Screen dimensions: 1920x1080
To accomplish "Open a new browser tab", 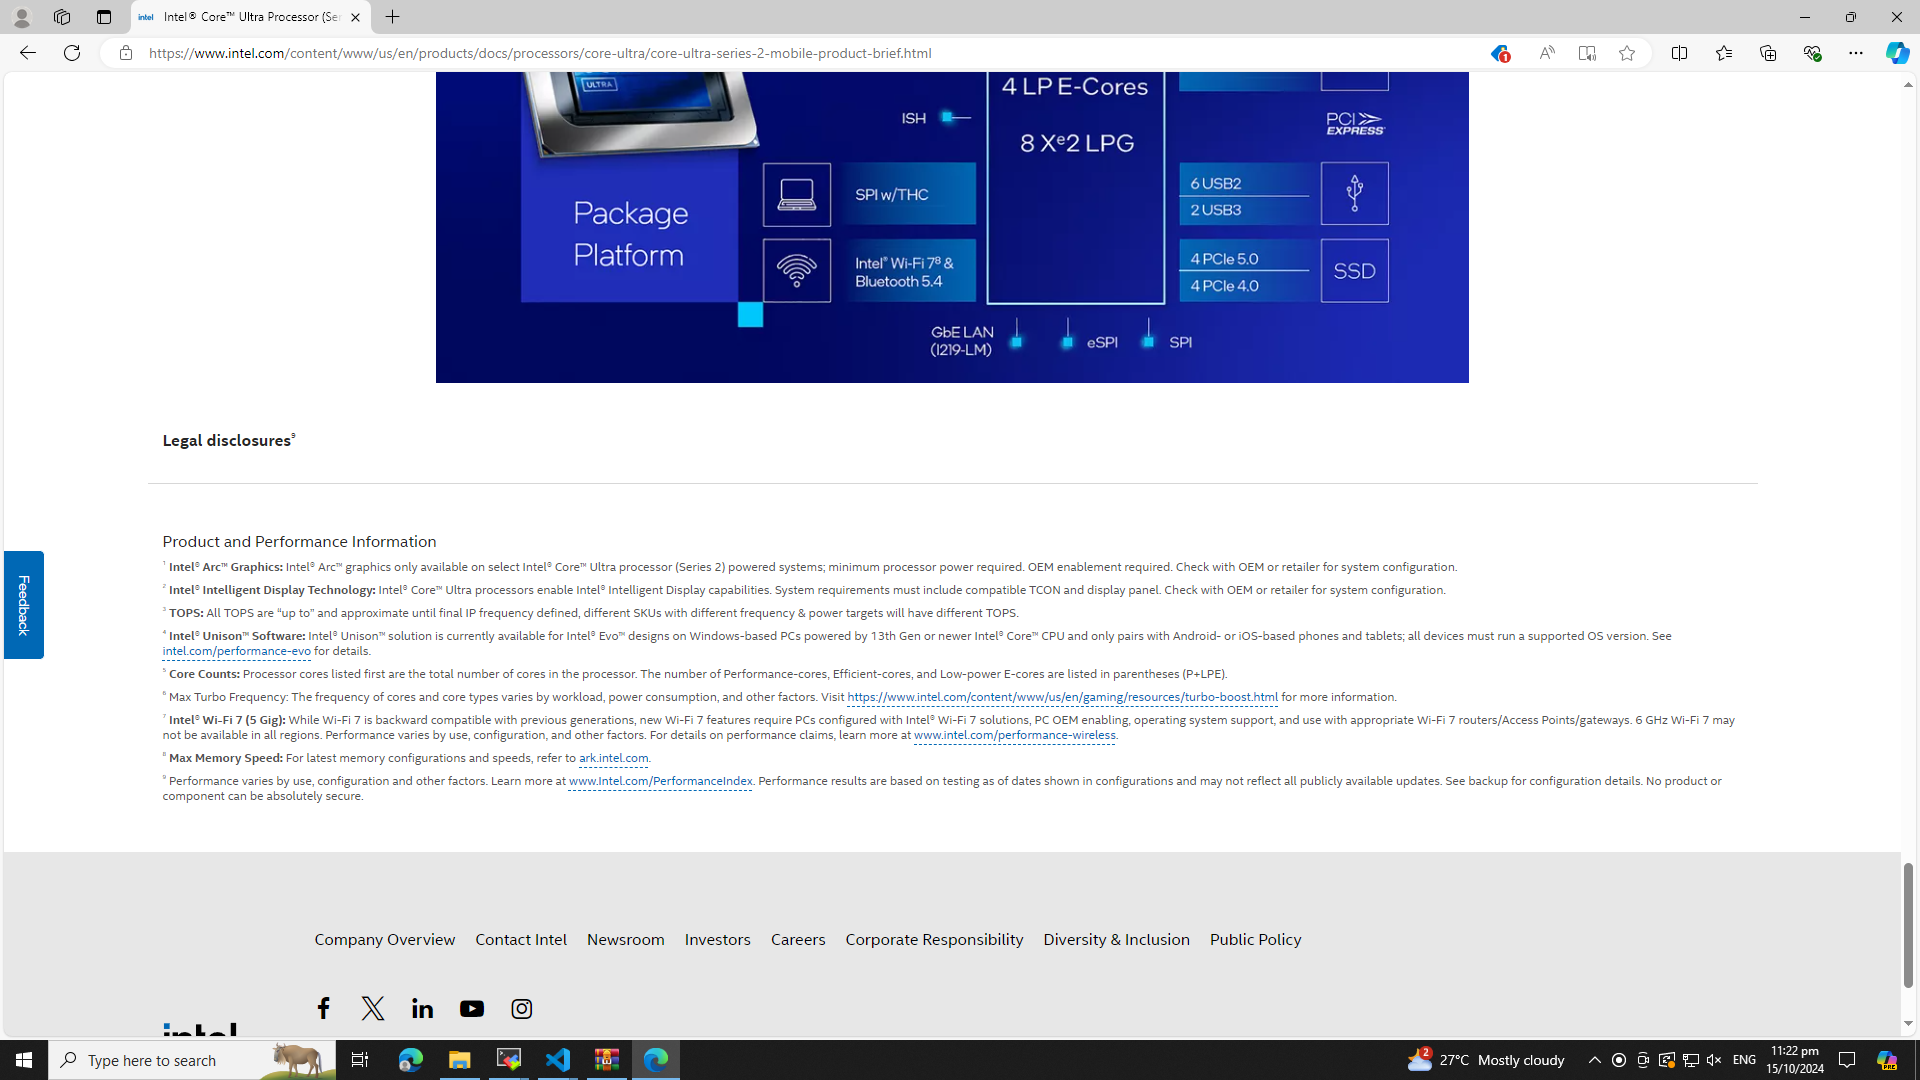I will point(392,17).
